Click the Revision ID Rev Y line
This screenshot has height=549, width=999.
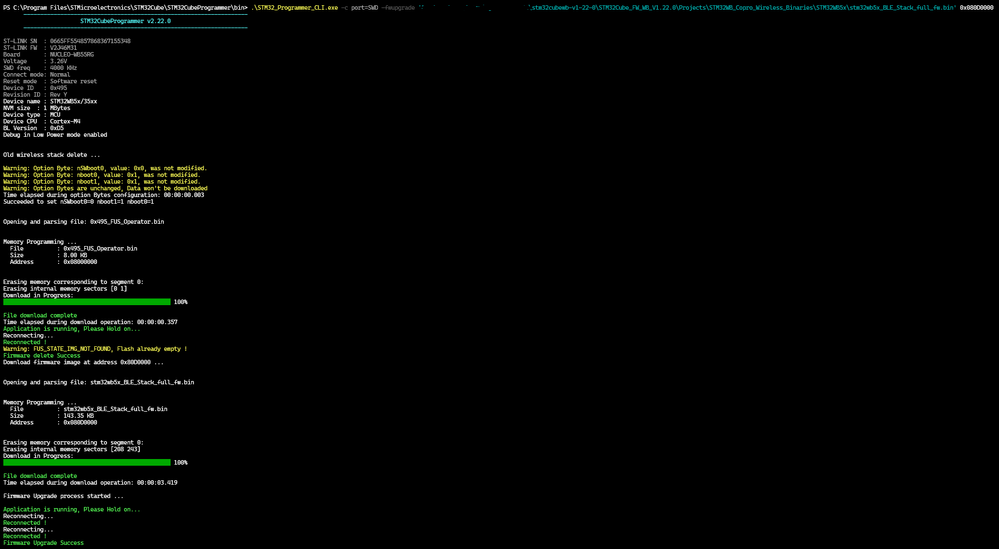(35, 95)
